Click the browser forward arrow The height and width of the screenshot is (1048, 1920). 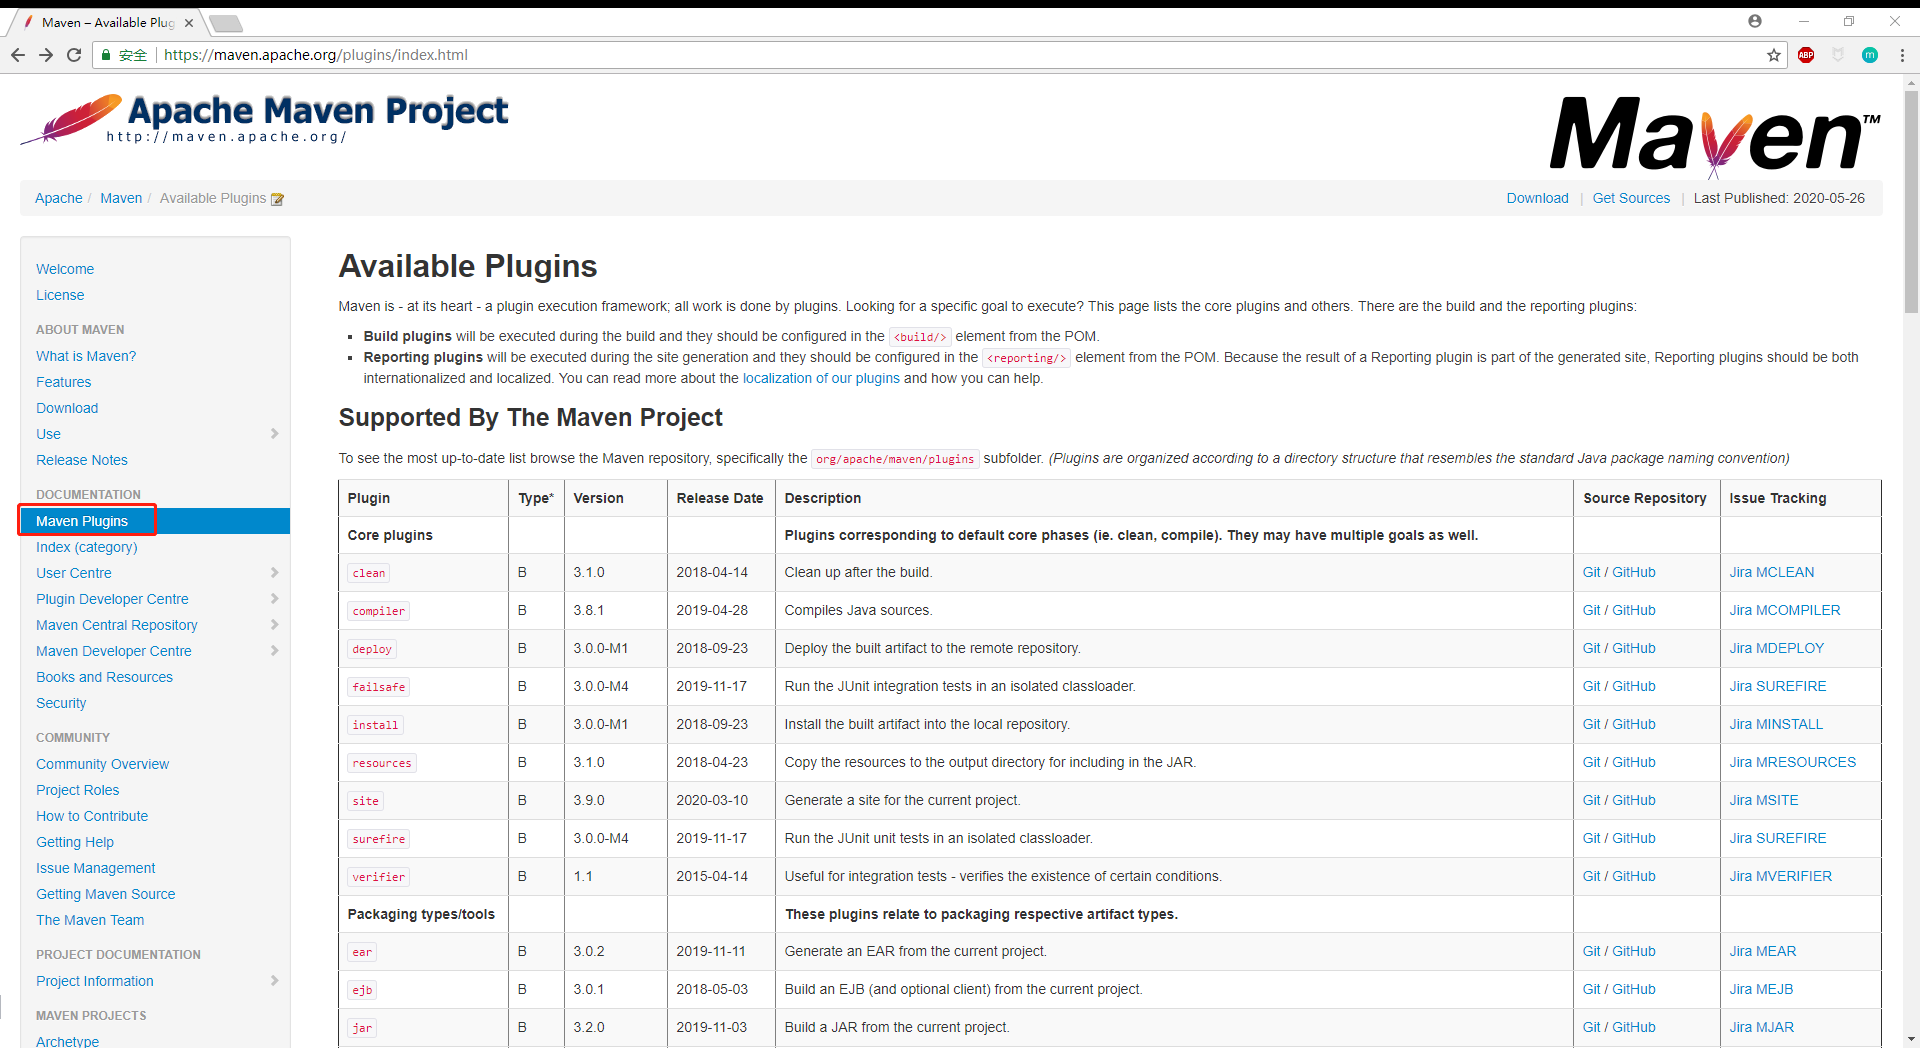46,55
